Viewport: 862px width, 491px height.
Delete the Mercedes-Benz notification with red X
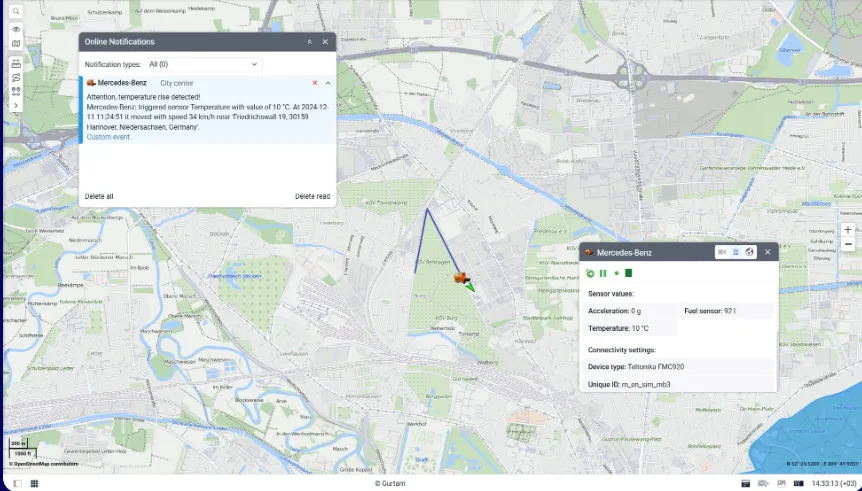tap(315, 83)
